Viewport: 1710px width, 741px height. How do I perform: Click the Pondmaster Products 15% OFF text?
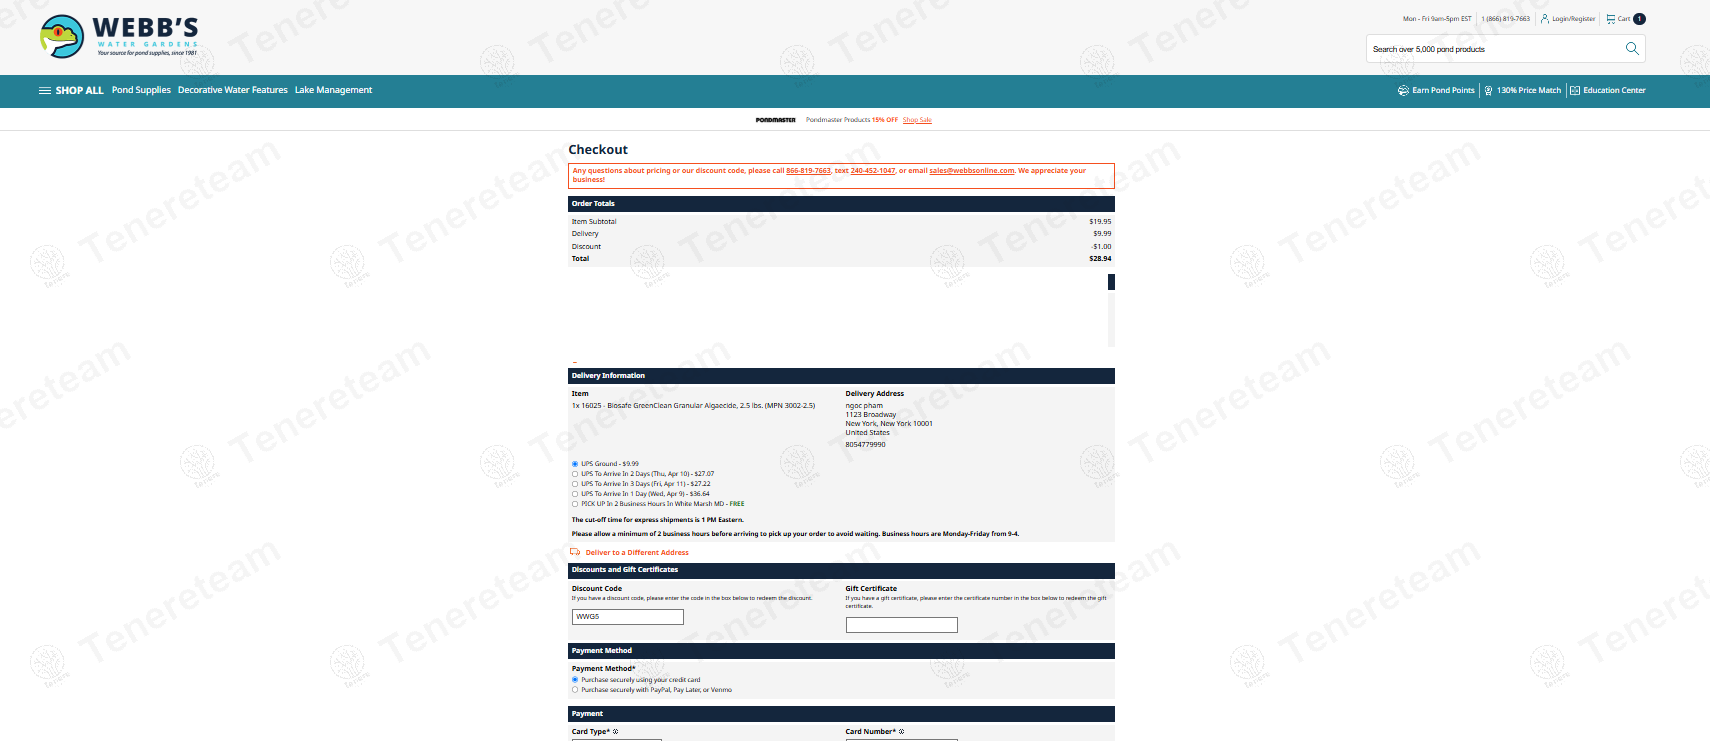[x=852, y=120]
